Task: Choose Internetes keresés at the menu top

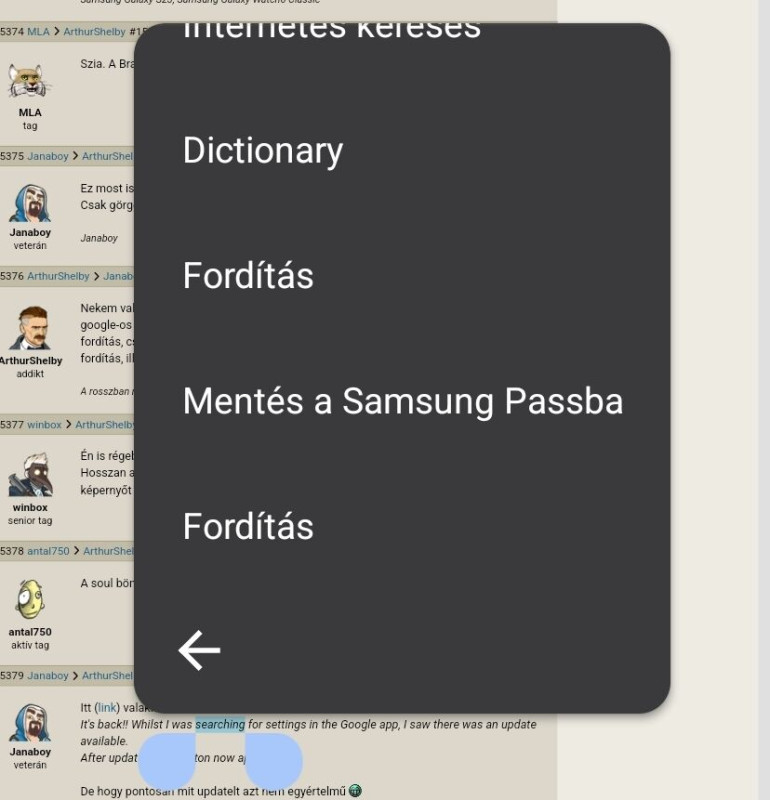Action: pos(332,31)
